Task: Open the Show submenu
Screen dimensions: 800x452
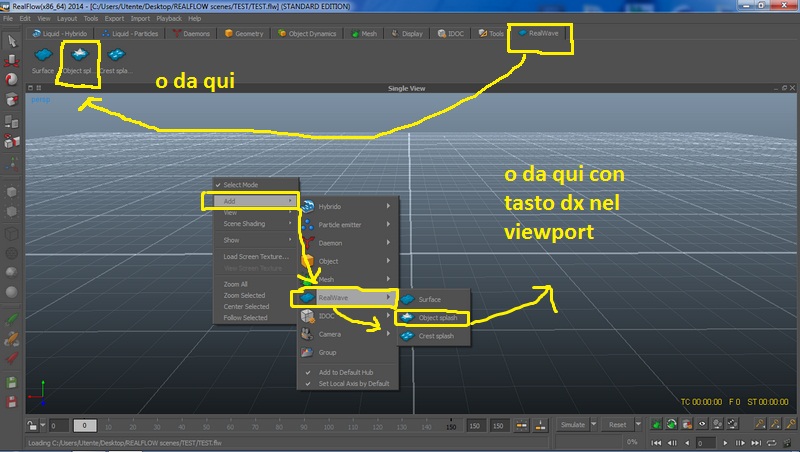Action: pyautogui.click(x=256, y=240)
